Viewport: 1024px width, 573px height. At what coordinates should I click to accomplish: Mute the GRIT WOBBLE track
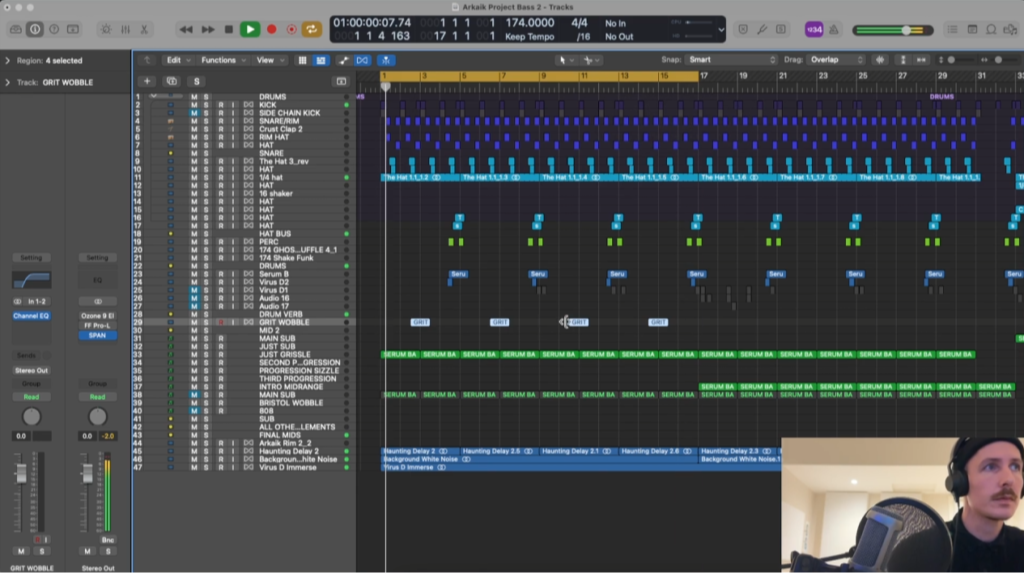194,322
